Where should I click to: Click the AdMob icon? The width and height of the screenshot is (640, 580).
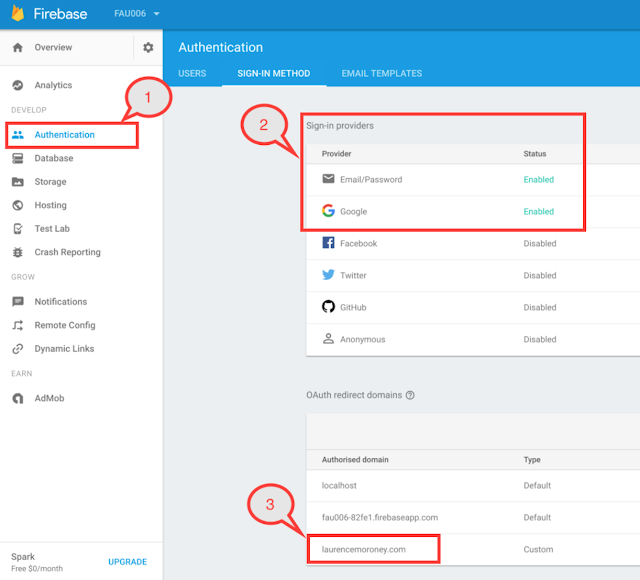[x=18, y=398]
